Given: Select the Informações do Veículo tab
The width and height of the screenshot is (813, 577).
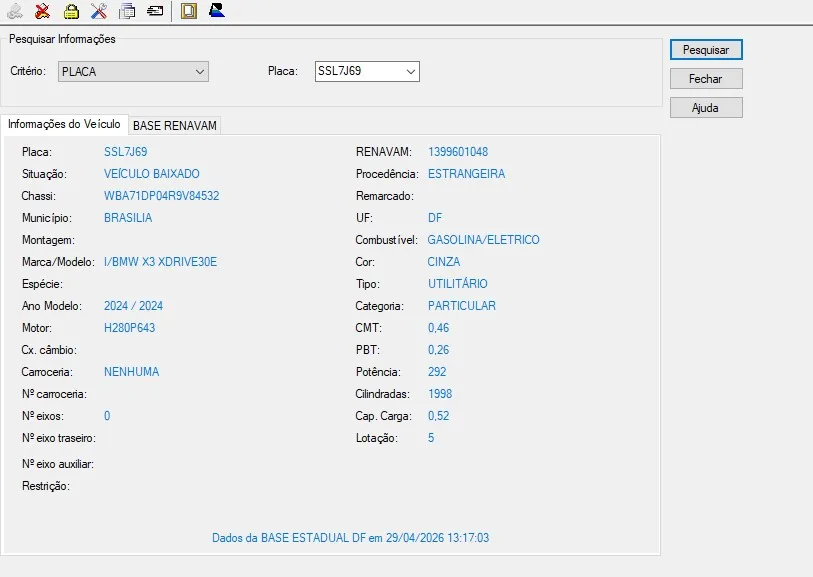Looking at the screenshot, I should tap(64, 124).
